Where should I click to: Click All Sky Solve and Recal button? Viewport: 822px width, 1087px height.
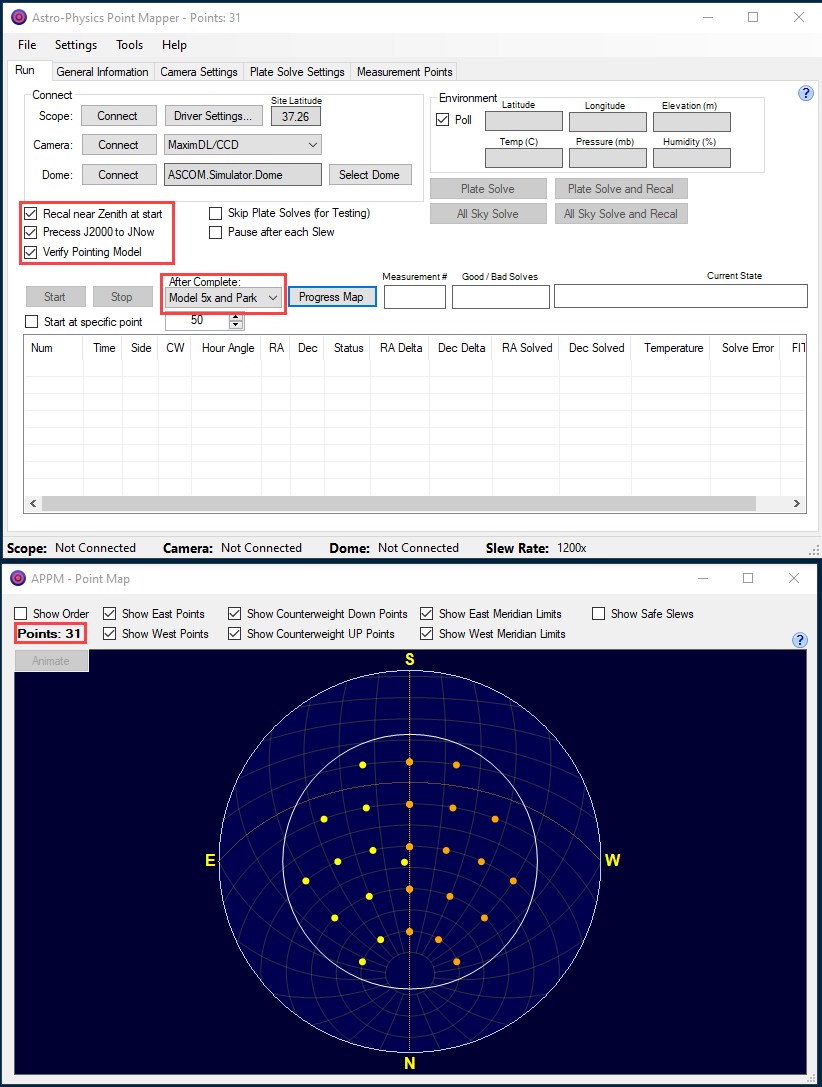tap(621, 214)
